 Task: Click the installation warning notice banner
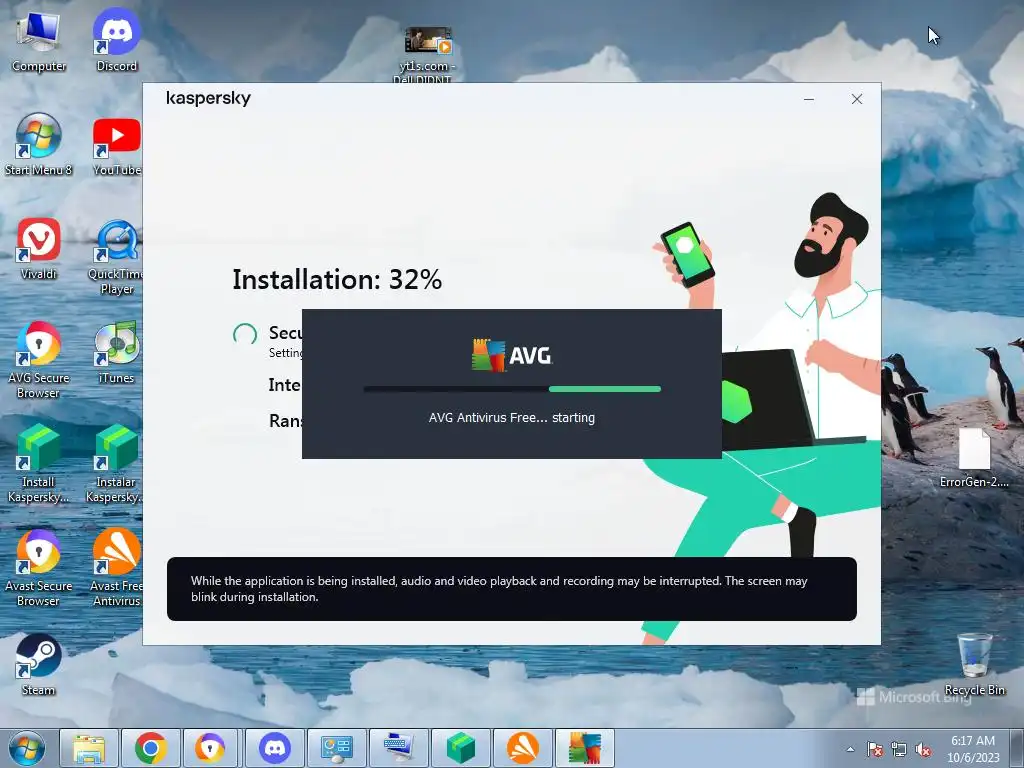click(x=512, y=589)
